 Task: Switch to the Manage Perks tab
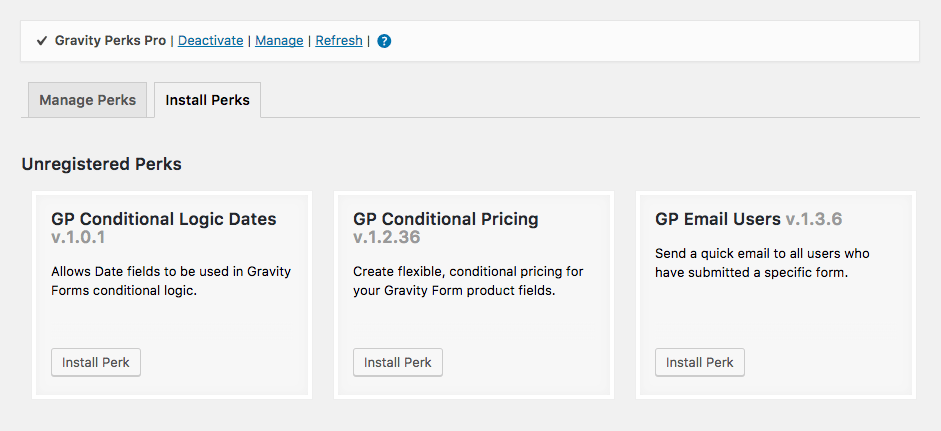click(88, 100)
